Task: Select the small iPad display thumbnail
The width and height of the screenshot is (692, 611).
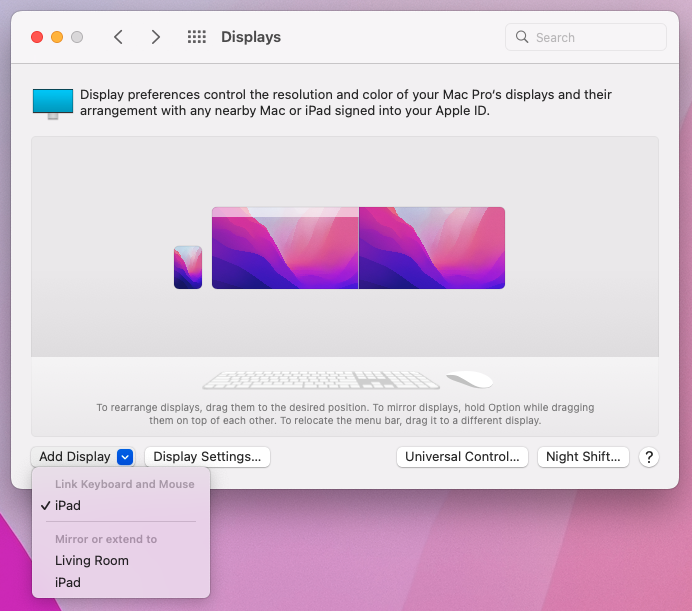Action: 188,267
